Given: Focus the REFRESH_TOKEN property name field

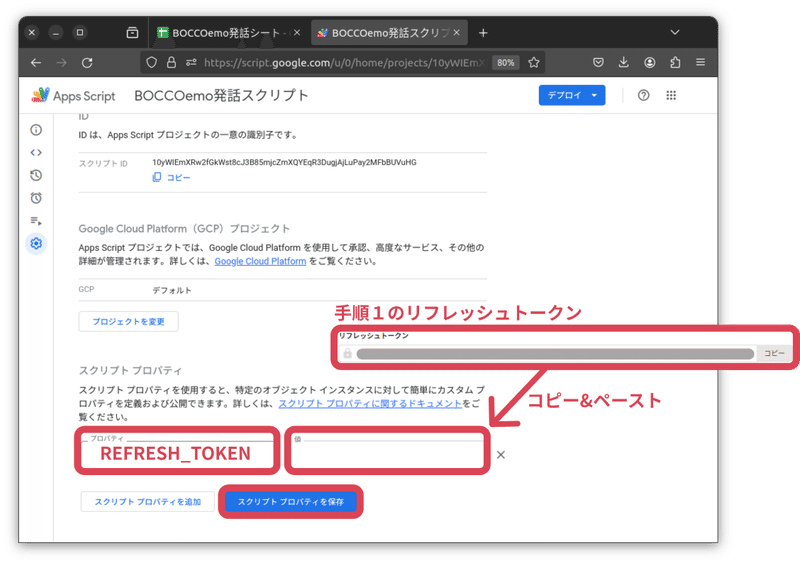Looking at the screenshot, I should [x=177, y=451].
